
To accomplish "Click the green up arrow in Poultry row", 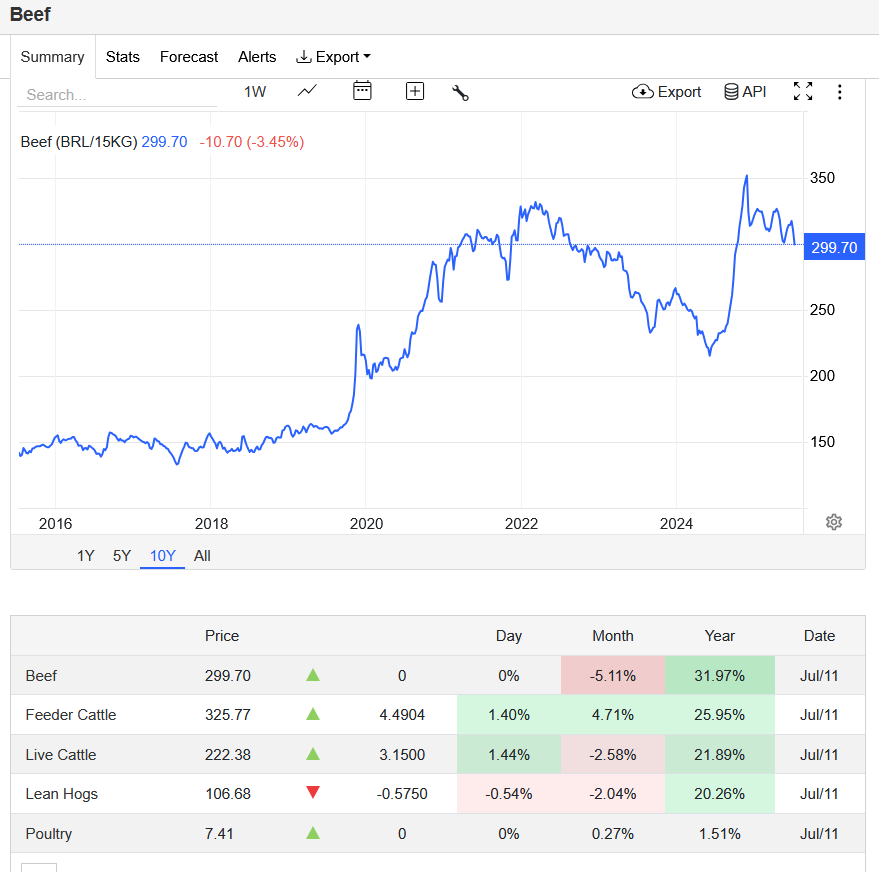I will tap(313, 833).
